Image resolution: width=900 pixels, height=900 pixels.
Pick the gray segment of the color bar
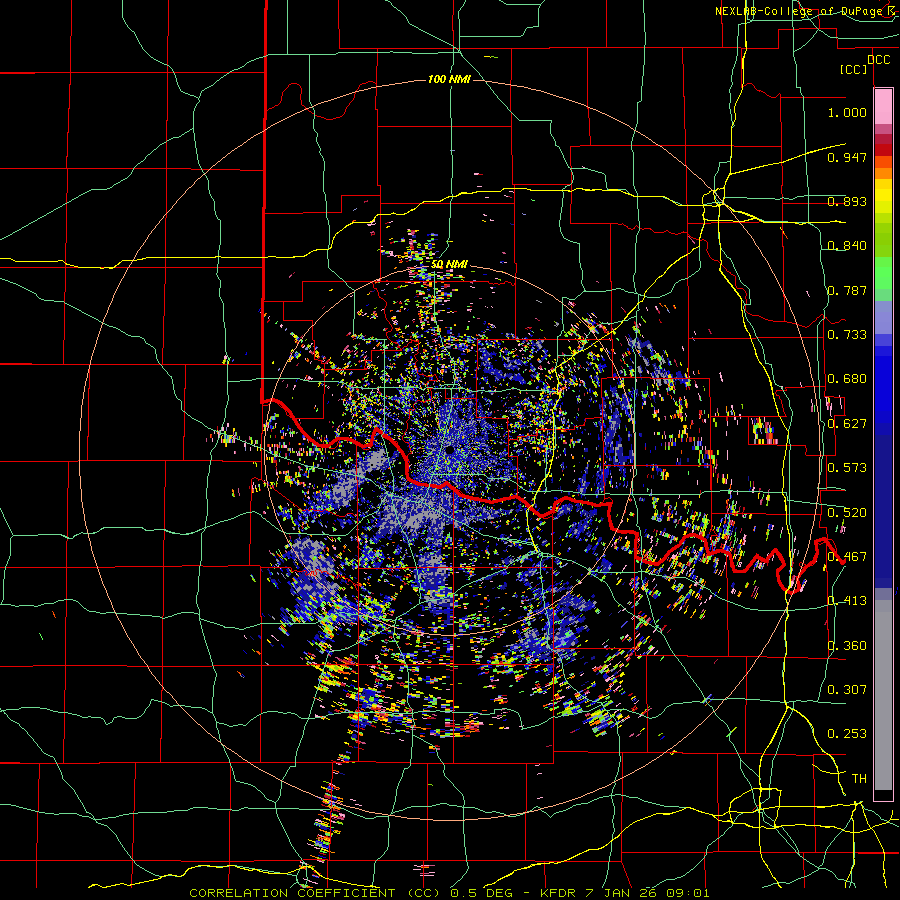tap(883, 695)
